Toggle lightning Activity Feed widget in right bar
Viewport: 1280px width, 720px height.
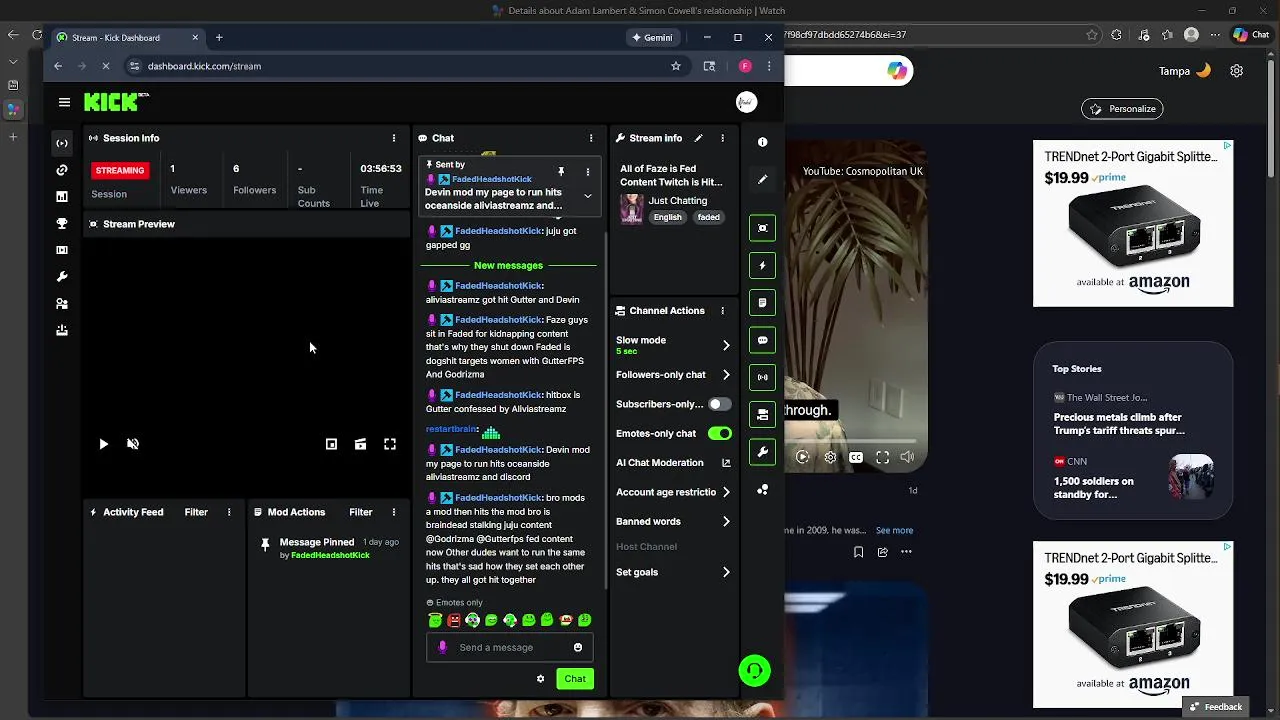762,266
